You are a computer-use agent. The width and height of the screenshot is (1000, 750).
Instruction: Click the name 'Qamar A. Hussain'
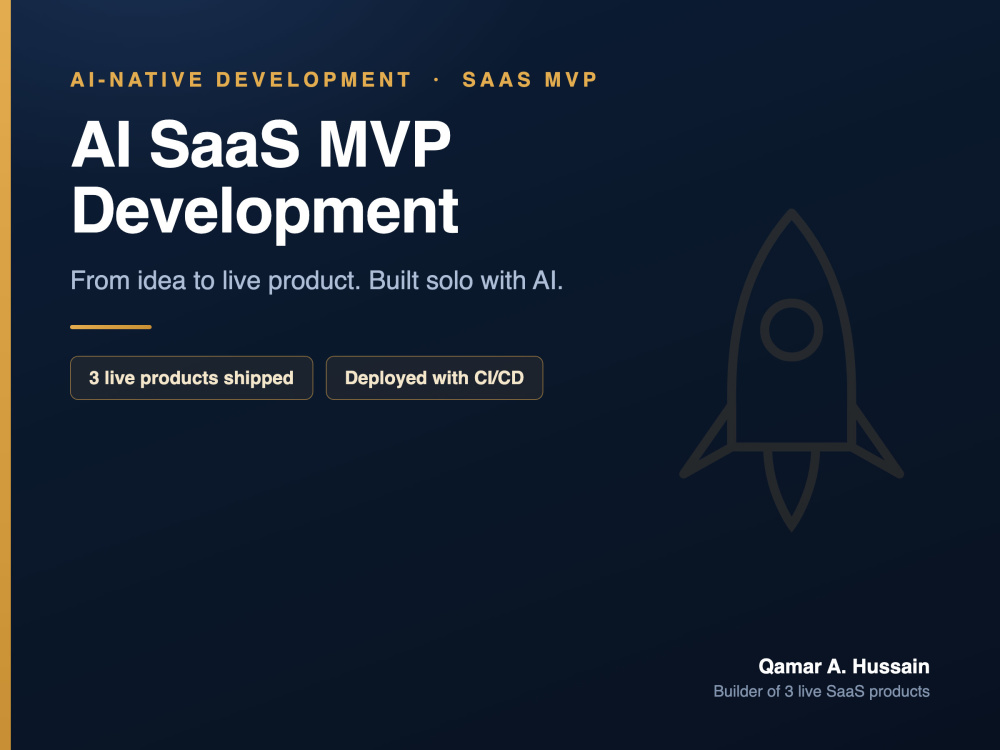[x=844, y=666]
